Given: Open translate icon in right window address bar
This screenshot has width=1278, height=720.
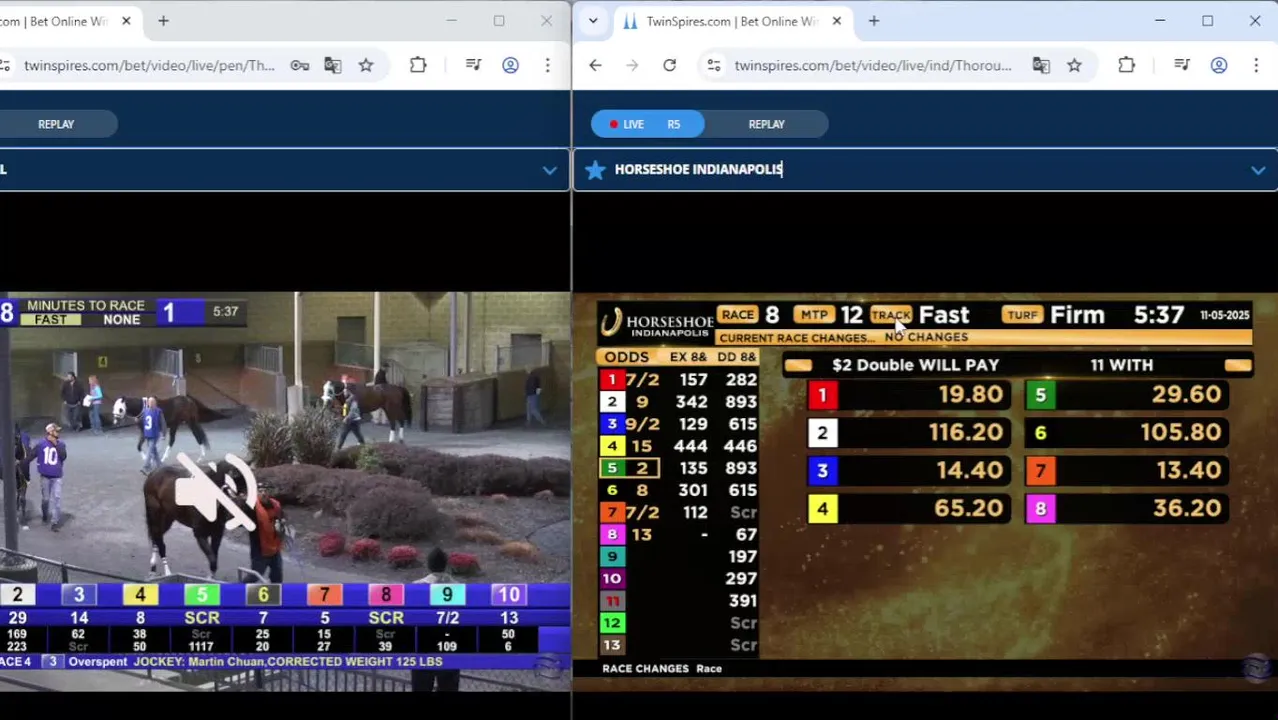Looking at the screenshot, I should 1041,65.
